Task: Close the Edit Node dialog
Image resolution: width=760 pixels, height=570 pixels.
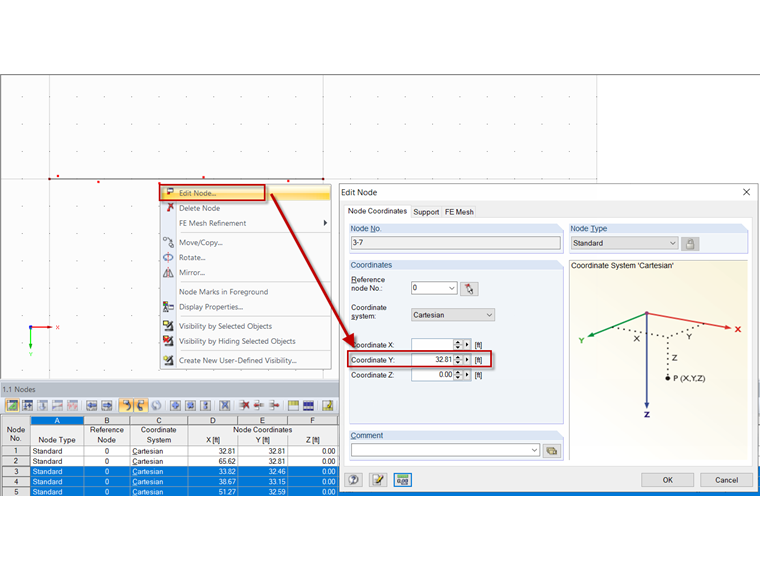Action: (x=746, y=192)
